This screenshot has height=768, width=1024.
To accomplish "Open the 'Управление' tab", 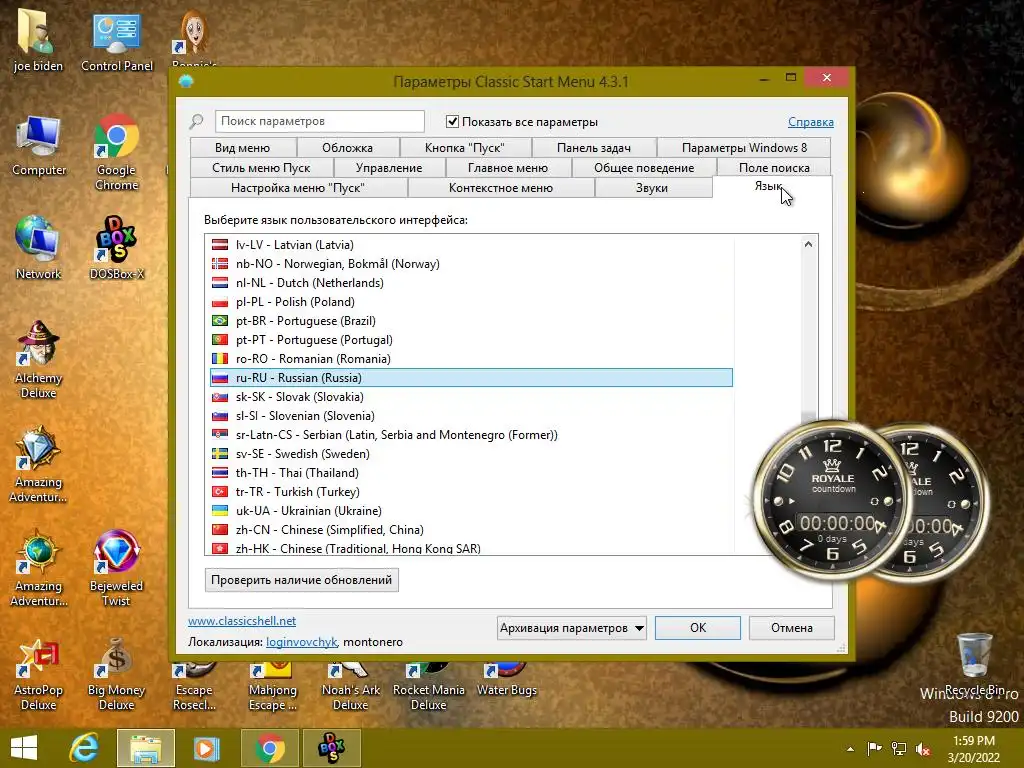I will 389,168.
